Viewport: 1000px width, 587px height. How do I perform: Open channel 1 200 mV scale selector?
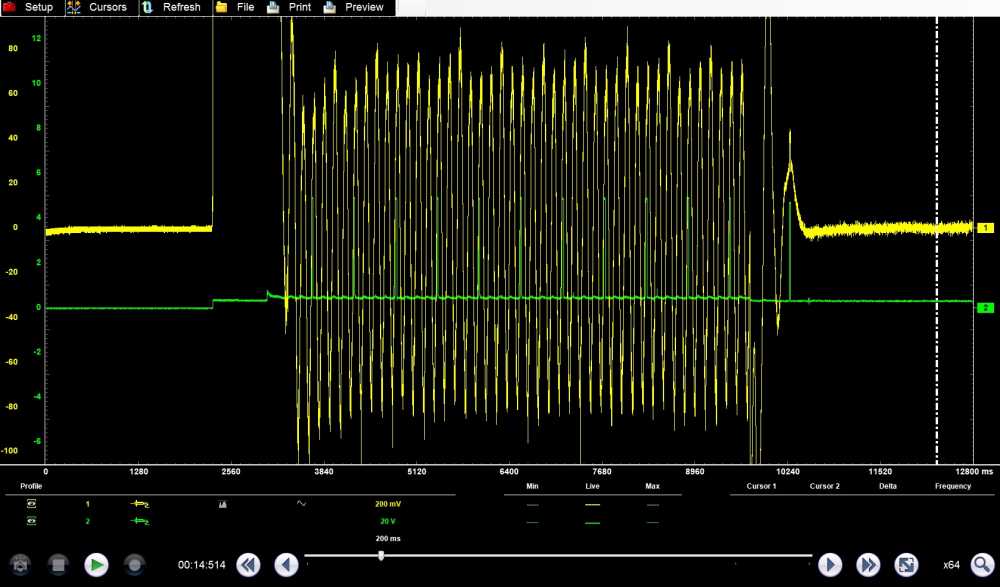tap(389, 504)
